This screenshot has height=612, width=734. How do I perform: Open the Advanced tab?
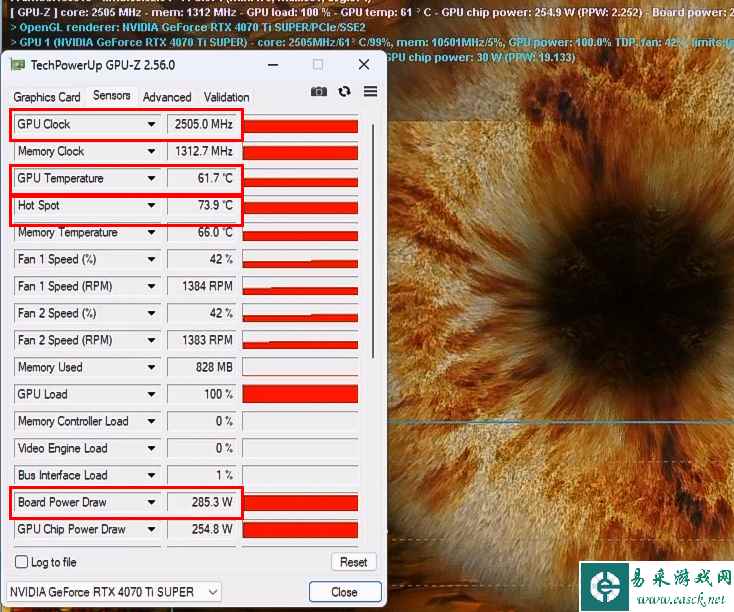[167, 97]
